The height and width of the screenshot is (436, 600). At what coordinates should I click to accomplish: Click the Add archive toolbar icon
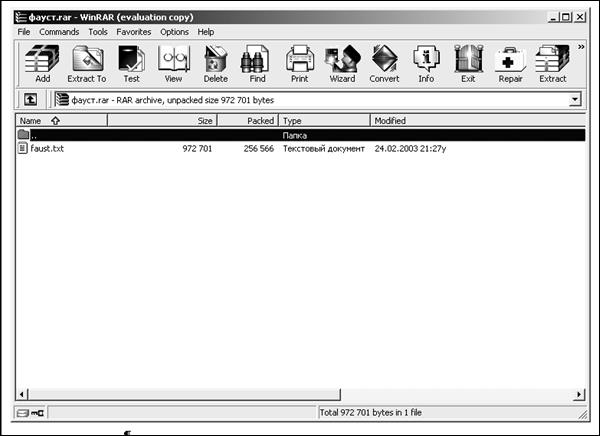pyautogui.click(x=42, y=64)
